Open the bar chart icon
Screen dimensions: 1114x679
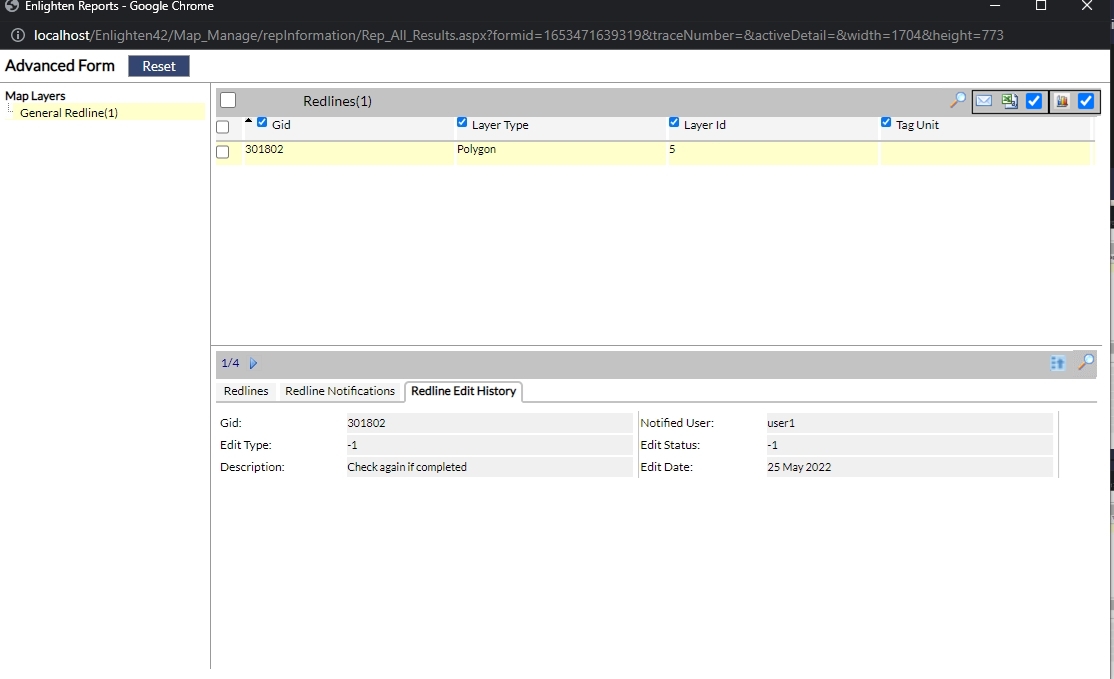point(1062,101)
